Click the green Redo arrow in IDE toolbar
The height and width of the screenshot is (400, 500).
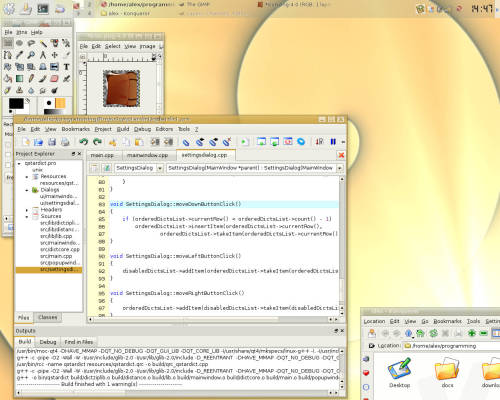[x=97, y=142]
